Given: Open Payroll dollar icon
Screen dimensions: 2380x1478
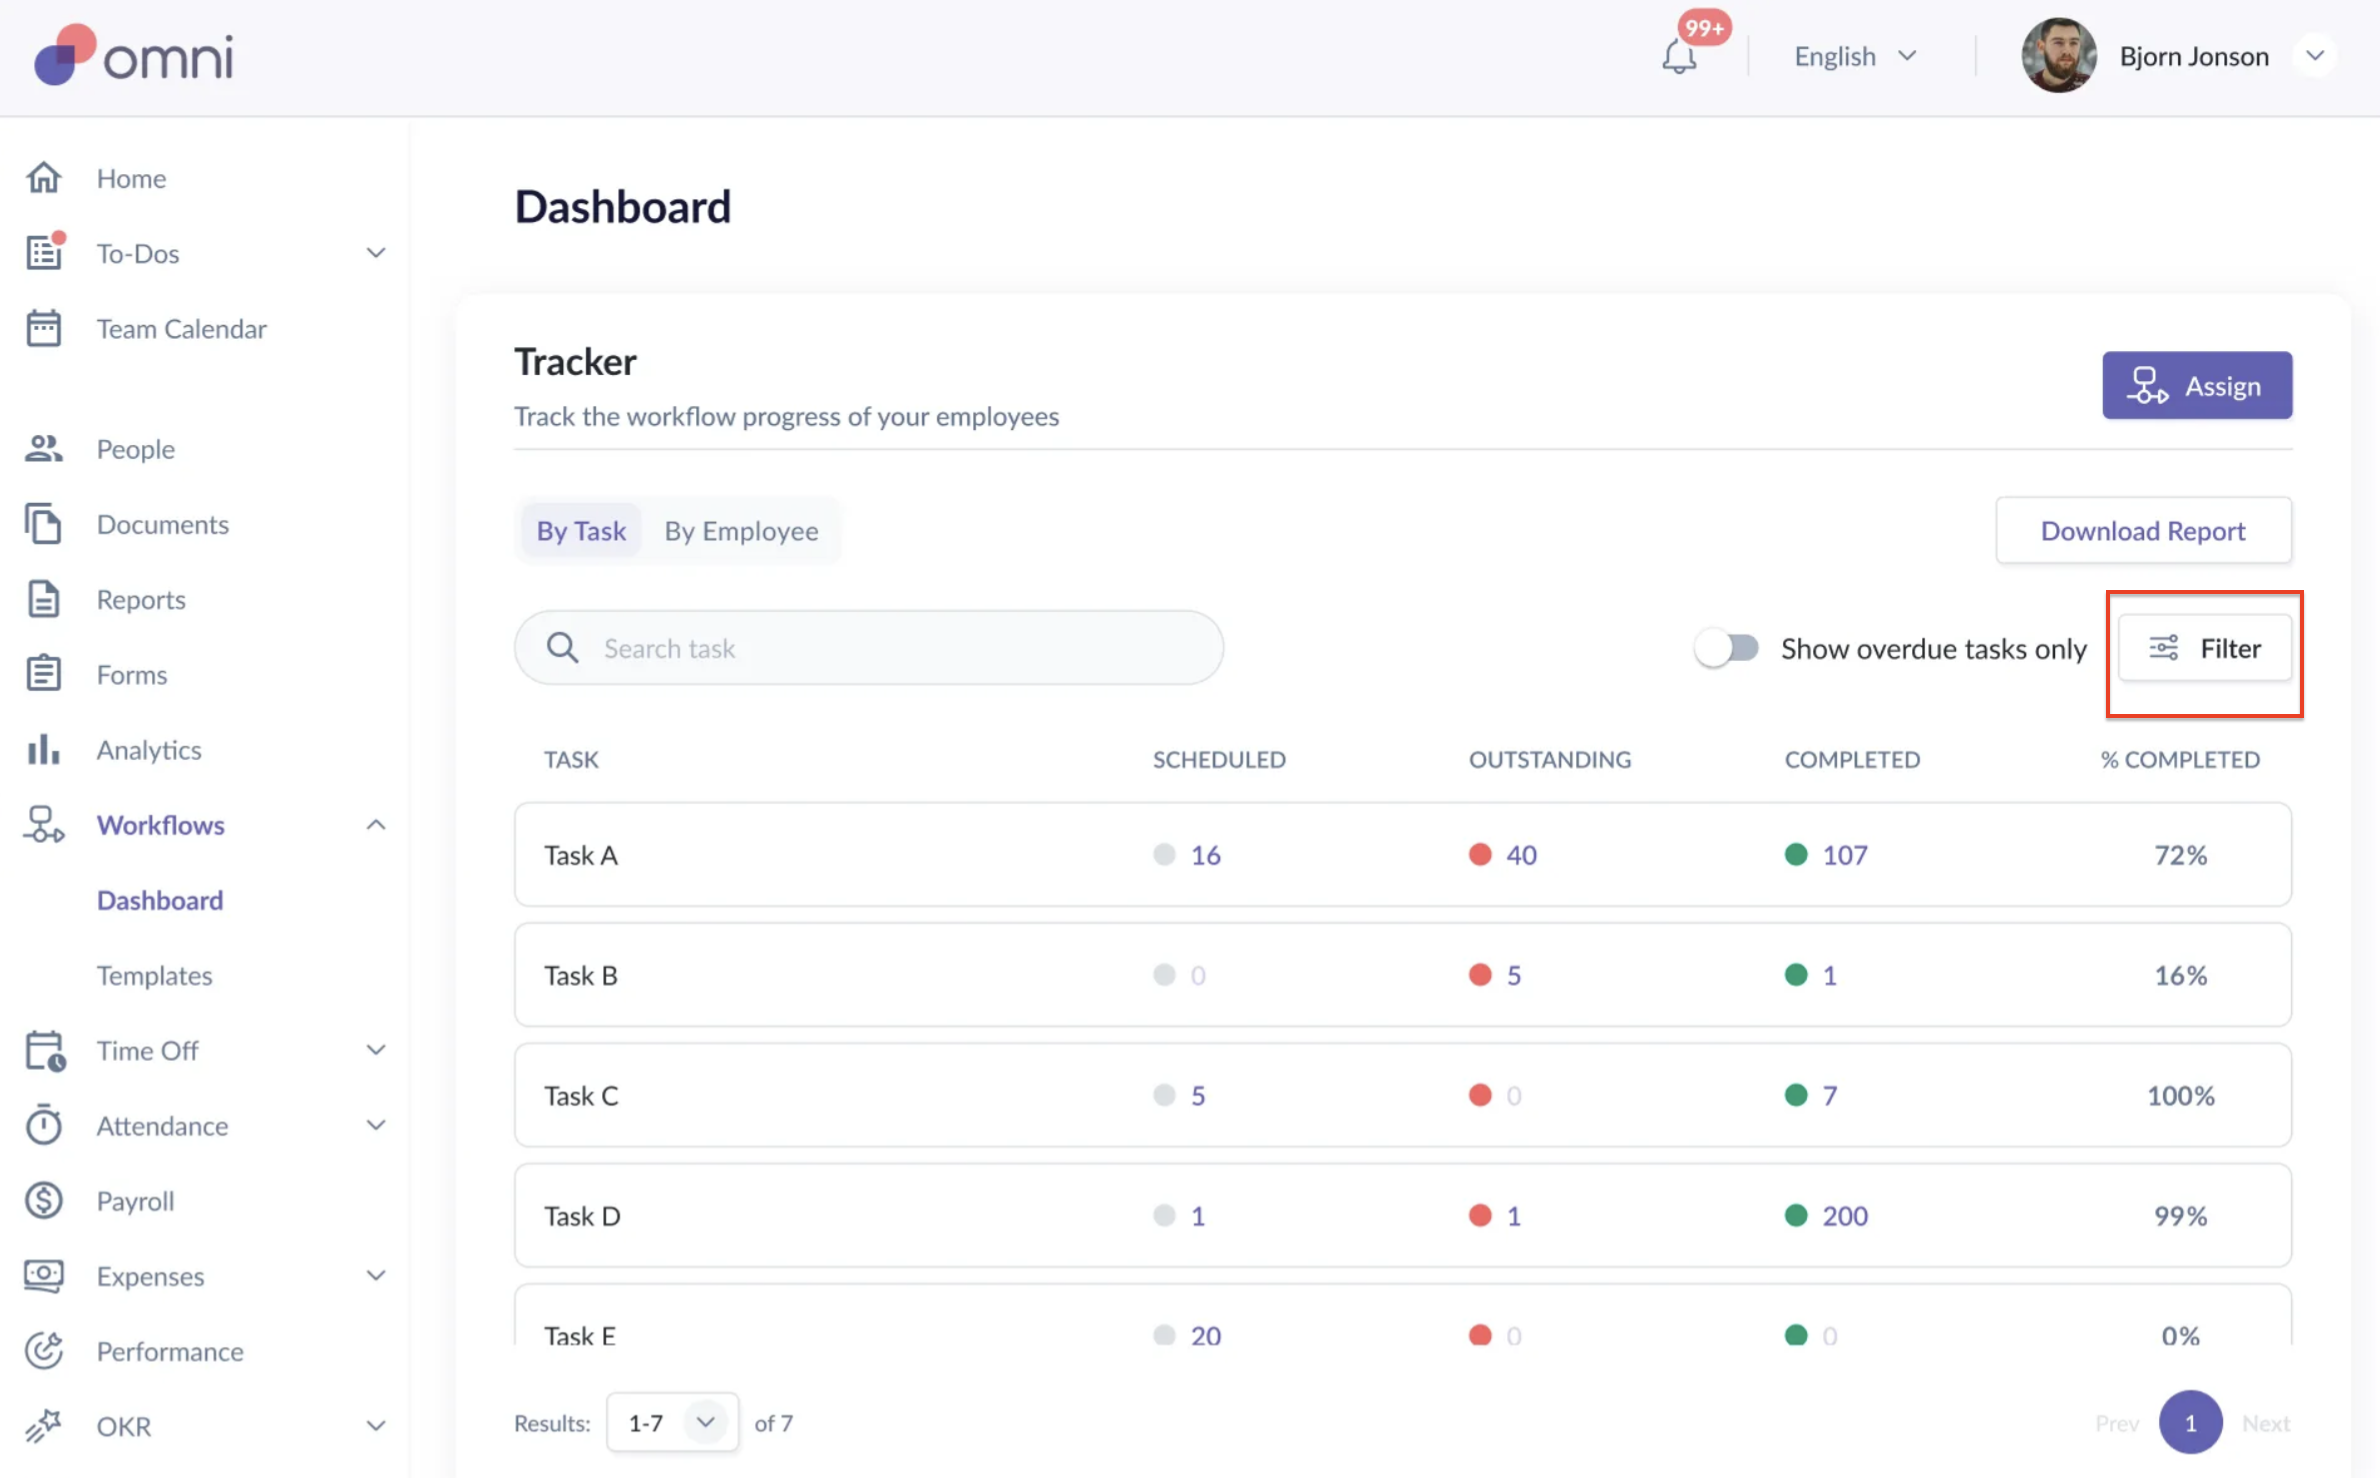Looking at the screenshot, I should (x=44, y=1200).
